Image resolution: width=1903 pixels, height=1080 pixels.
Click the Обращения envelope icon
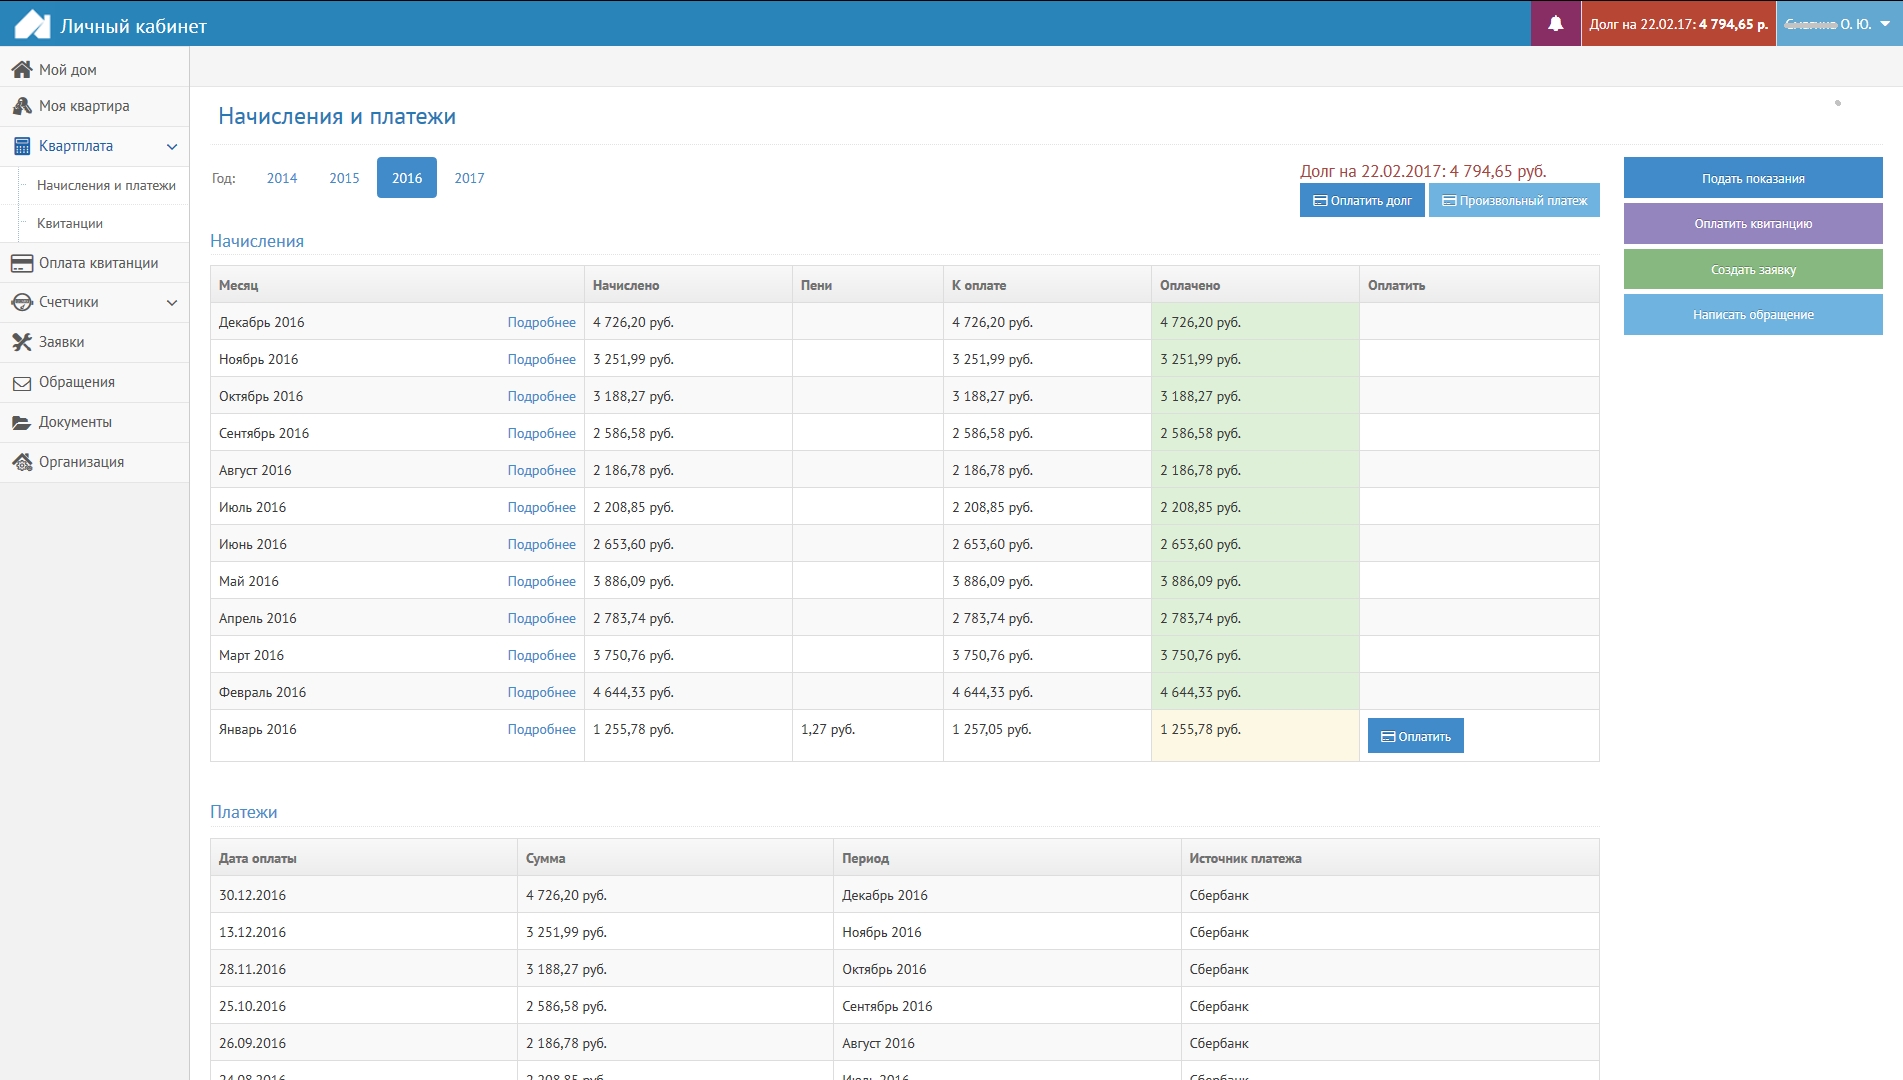pyautogui.click(x=22, y=382)
